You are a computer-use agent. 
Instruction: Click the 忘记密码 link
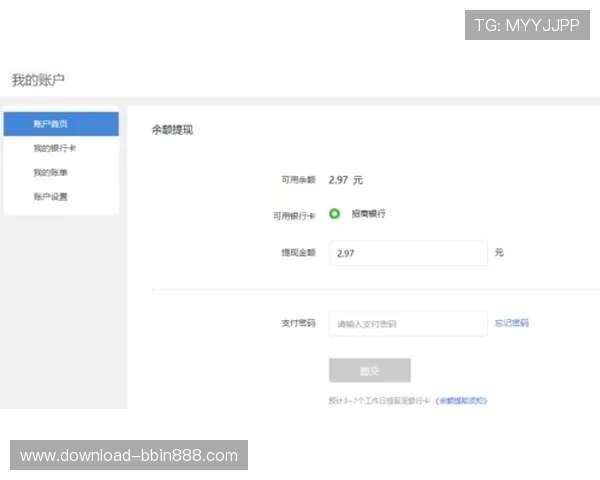512,323
